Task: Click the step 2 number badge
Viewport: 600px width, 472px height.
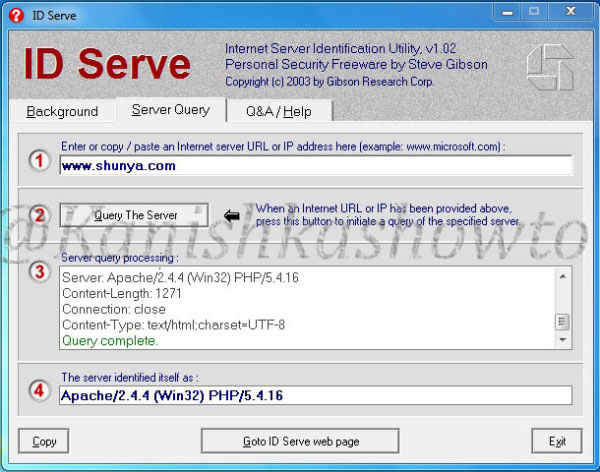Action: 39,215
